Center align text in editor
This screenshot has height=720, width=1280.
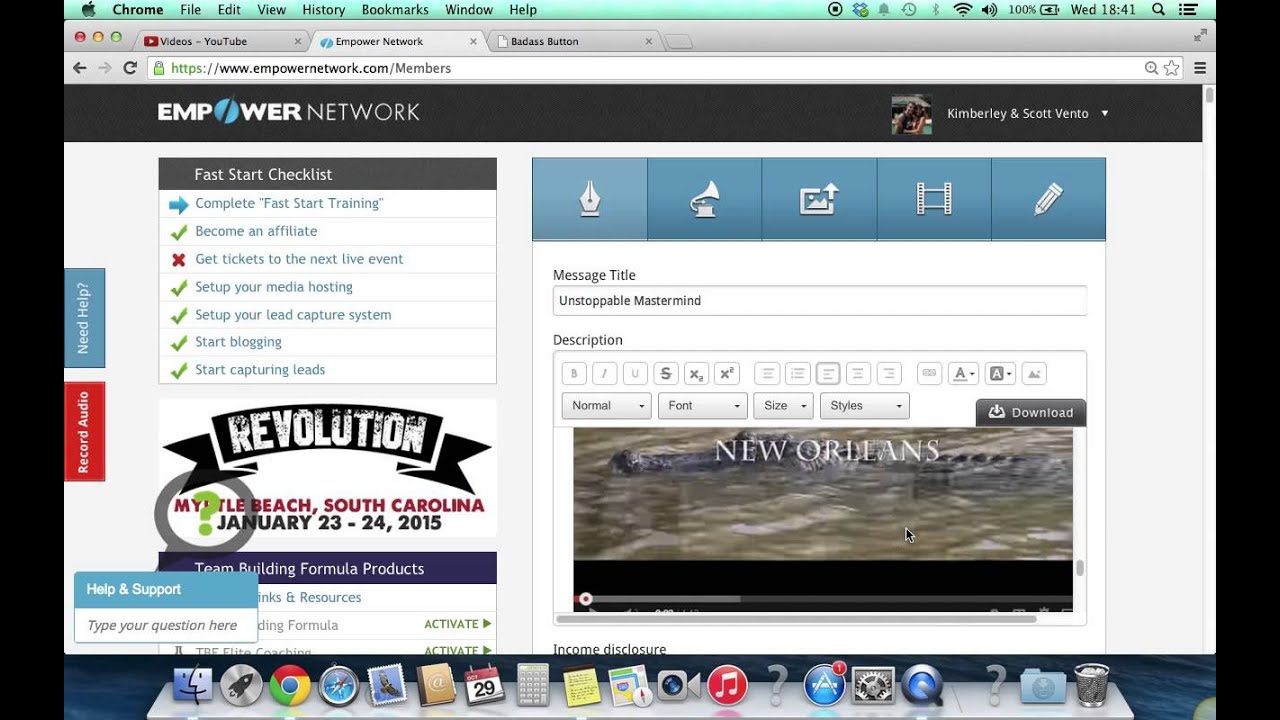[x=858, y=374]
